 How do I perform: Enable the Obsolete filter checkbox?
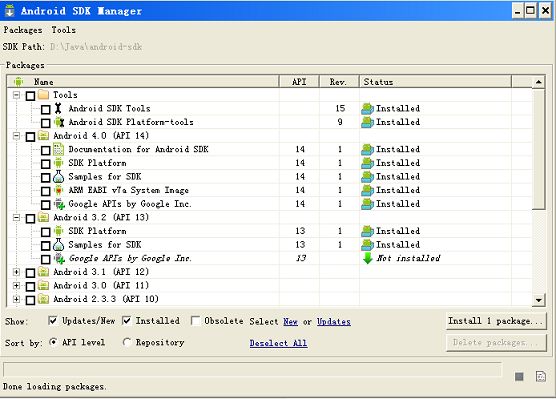[x=195, y=321]
